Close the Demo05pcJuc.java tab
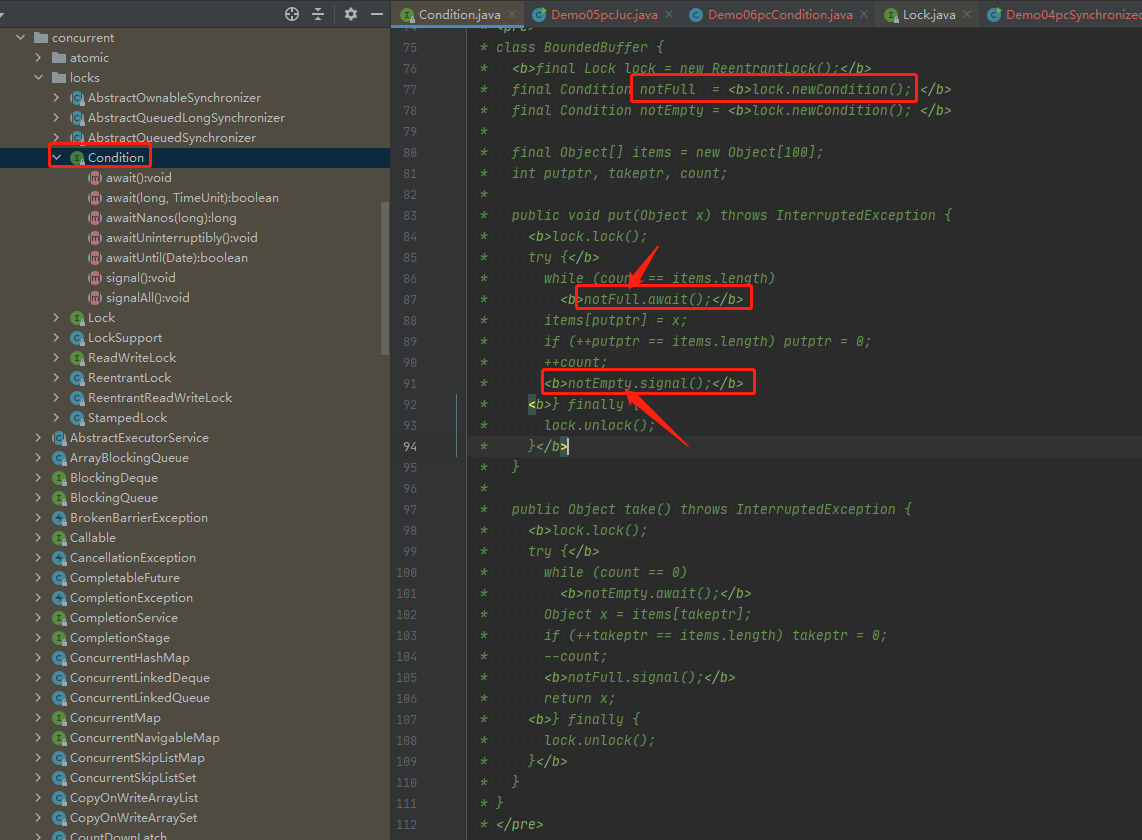 point(669,14)
